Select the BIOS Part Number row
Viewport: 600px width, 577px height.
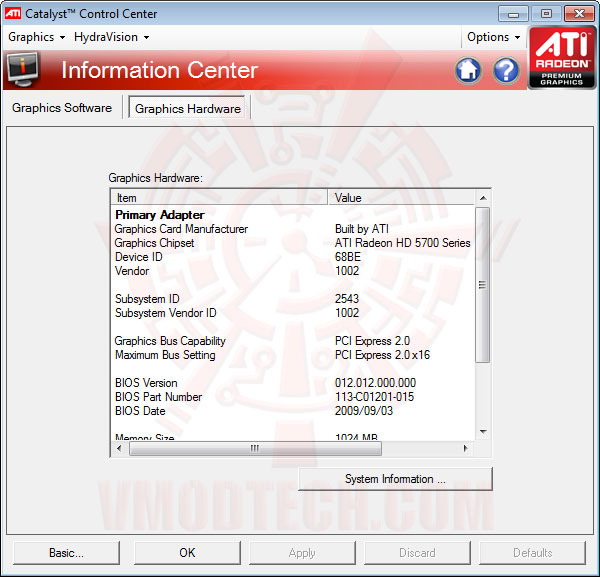tap(293, 397)
